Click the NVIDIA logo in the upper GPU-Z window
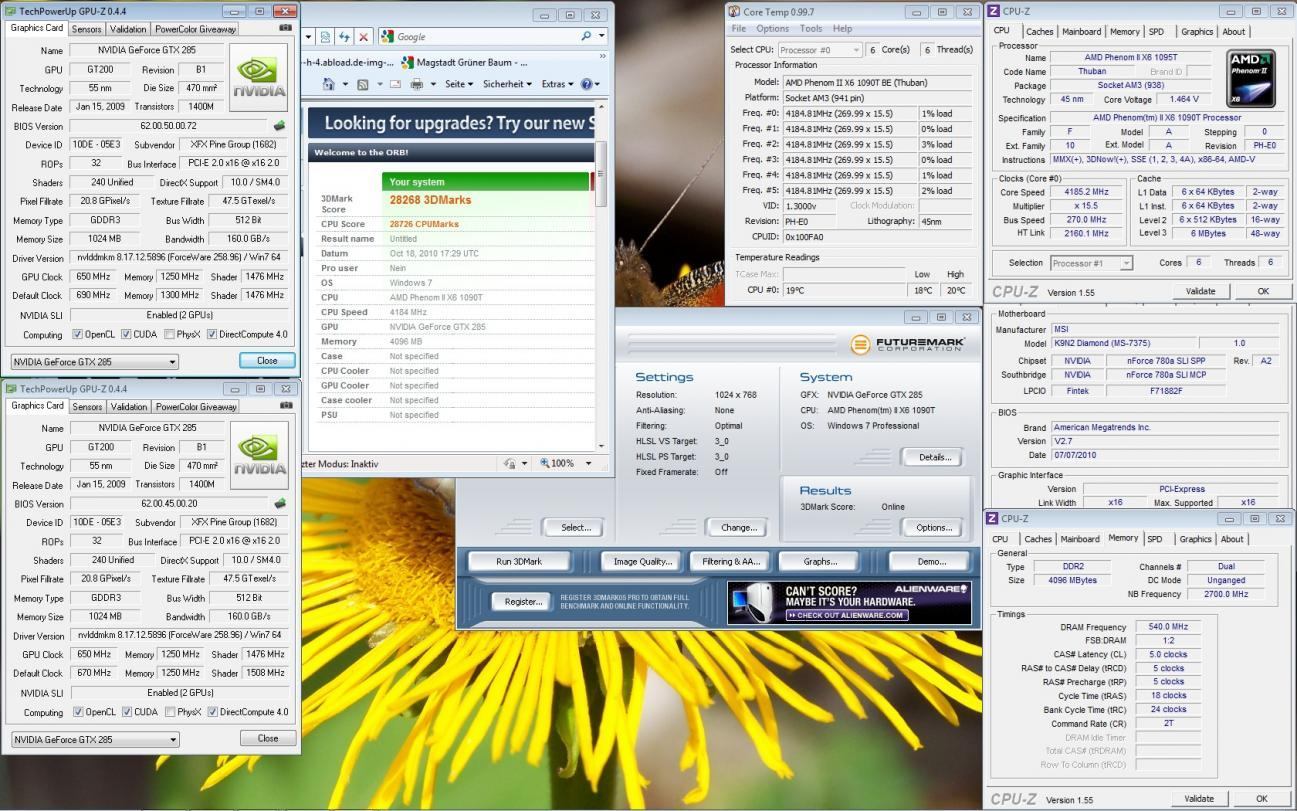The image size is (1297, 811). 260,75
